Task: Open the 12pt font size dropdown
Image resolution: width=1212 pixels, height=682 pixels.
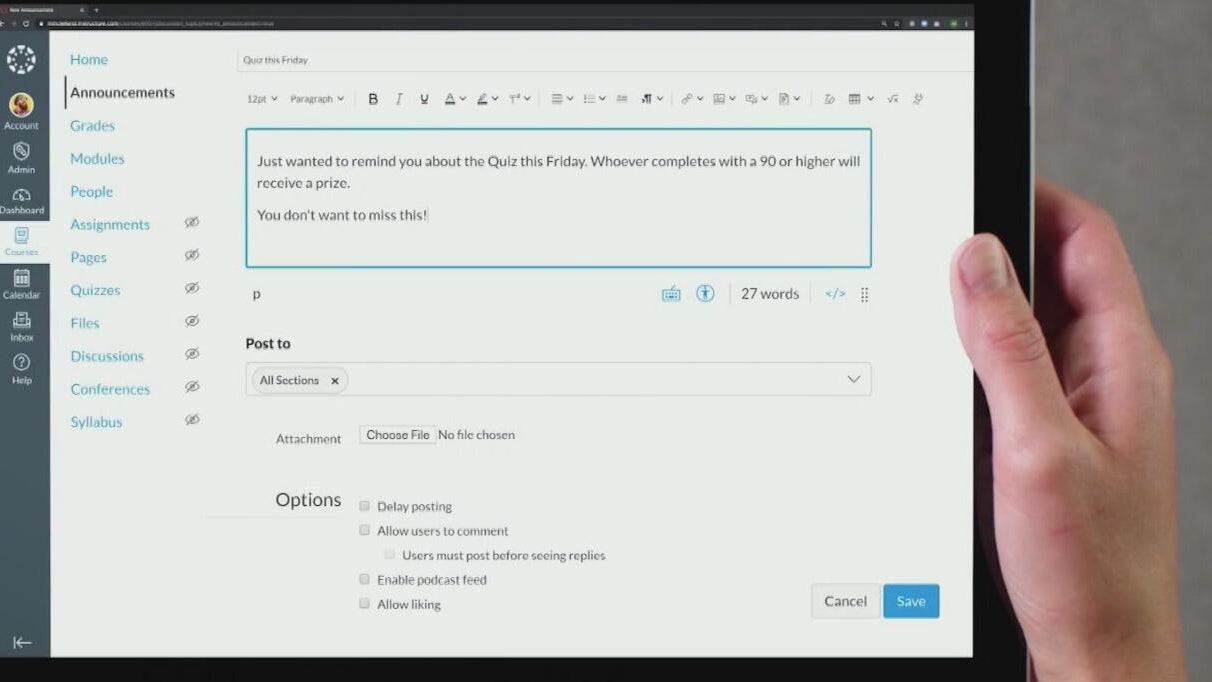Action: (x=262, y=99)
